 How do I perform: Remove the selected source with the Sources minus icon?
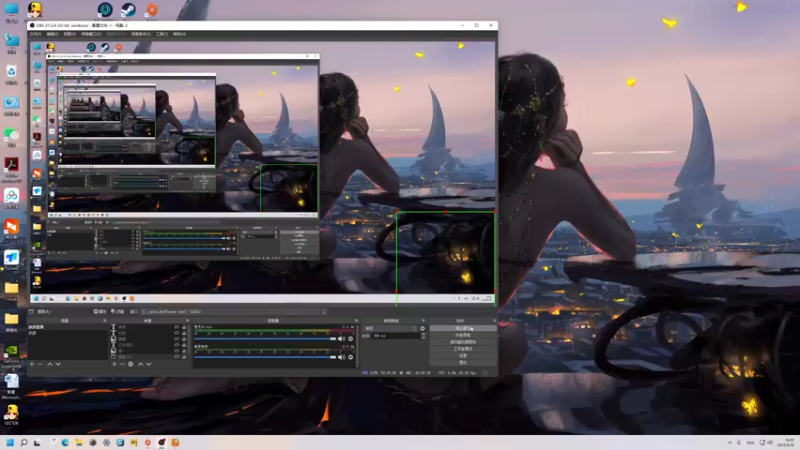(x=122, y=364)
